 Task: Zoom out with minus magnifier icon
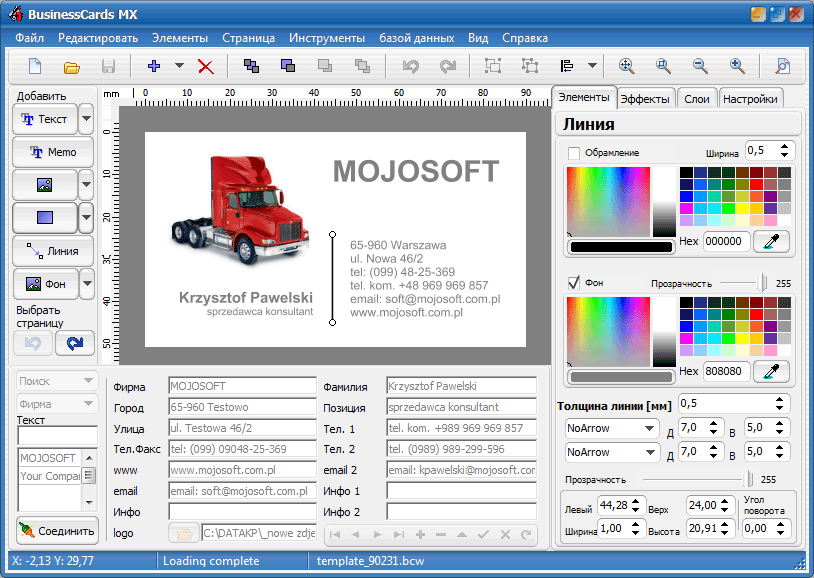pos(700,66)
